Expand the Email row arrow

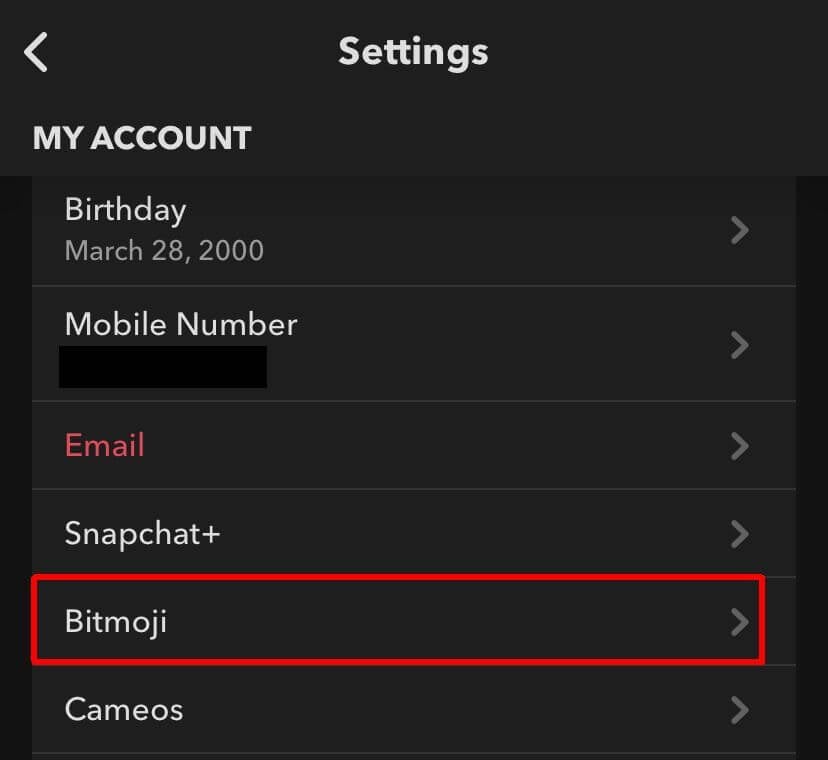[740, 446]
